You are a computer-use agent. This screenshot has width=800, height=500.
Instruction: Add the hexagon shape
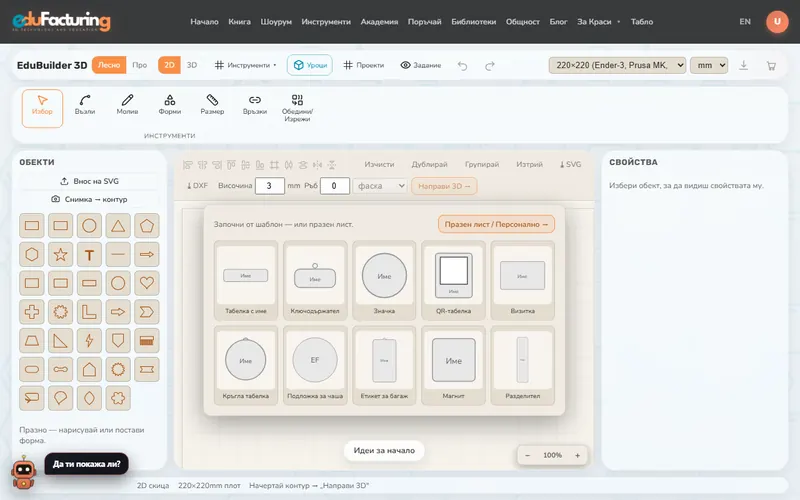pos(32,254)
